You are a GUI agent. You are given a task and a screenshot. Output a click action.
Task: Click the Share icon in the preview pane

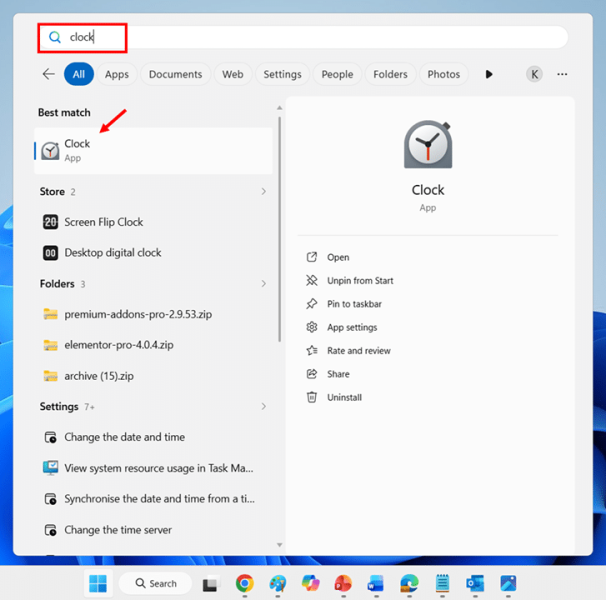point(312,374)
